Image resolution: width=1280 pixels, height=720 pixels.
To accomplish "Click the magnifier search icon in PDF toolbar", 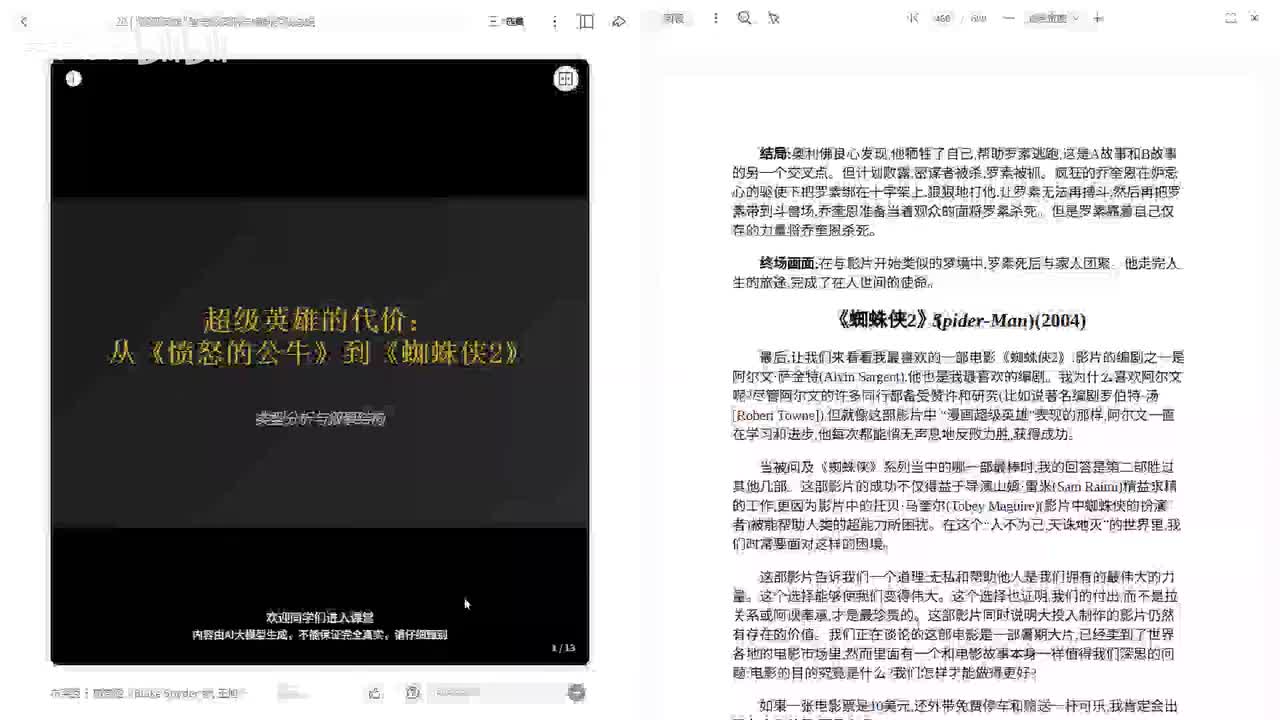I will pyautogui.click(x=744, y=18).
